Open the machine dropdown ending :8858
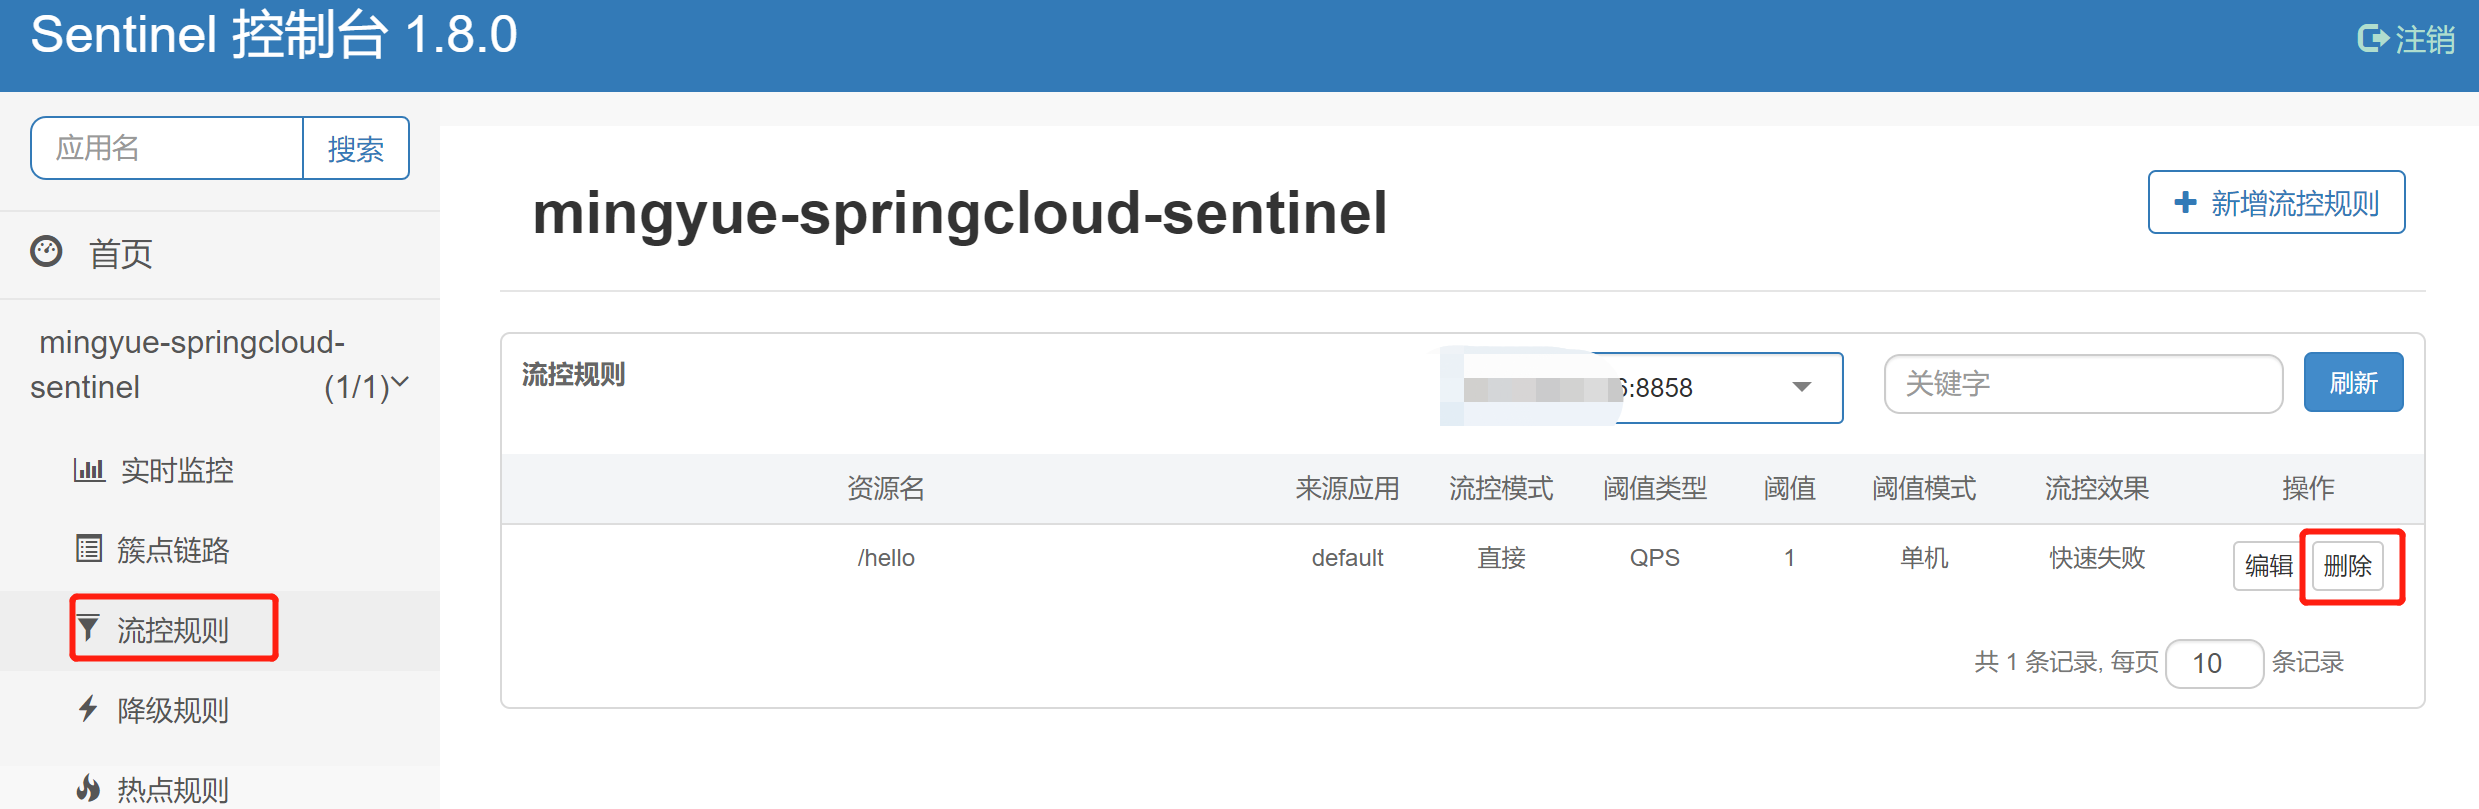Screen dimensions: 2479x809 pos(1641,388)
